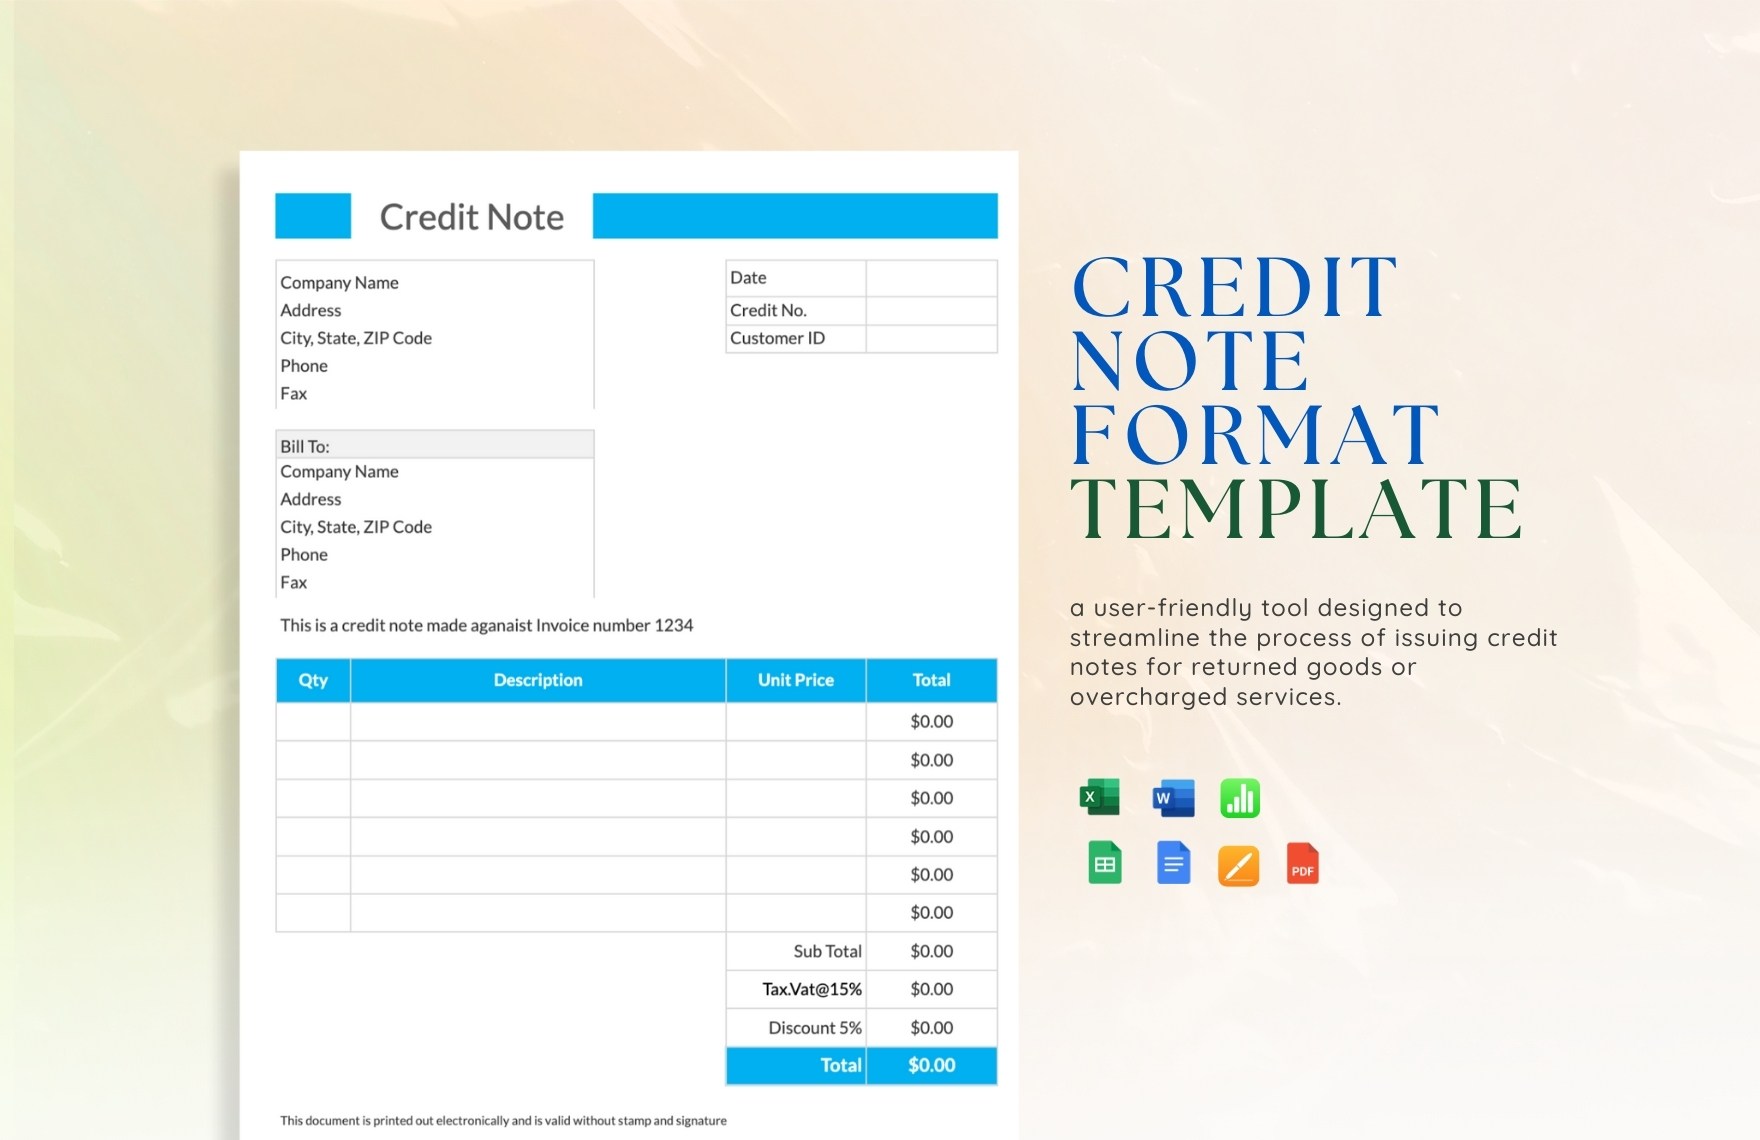1760x1140 pixels.
Task: Click the Total column header
Action: pos(932,680)
